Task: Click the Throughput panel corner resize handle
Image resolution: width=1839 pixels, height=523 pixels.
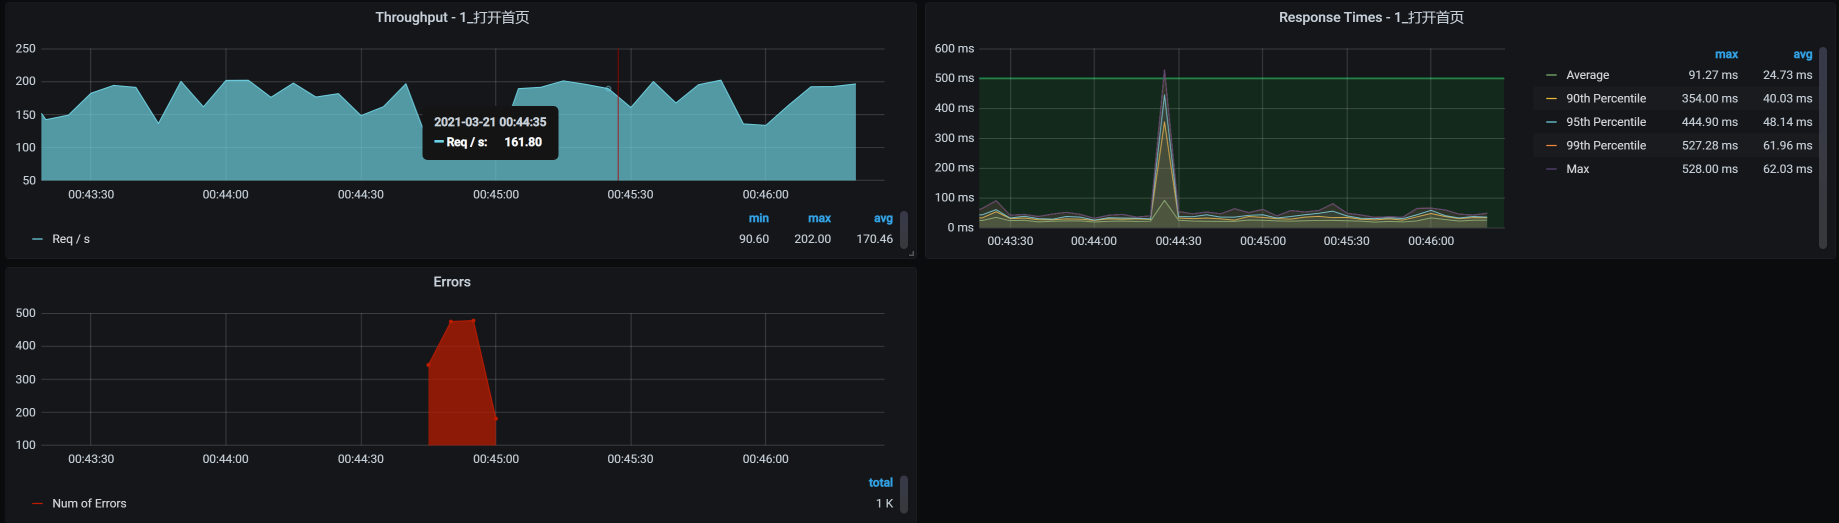Action: pyautogui.click(x=911, y=254)
